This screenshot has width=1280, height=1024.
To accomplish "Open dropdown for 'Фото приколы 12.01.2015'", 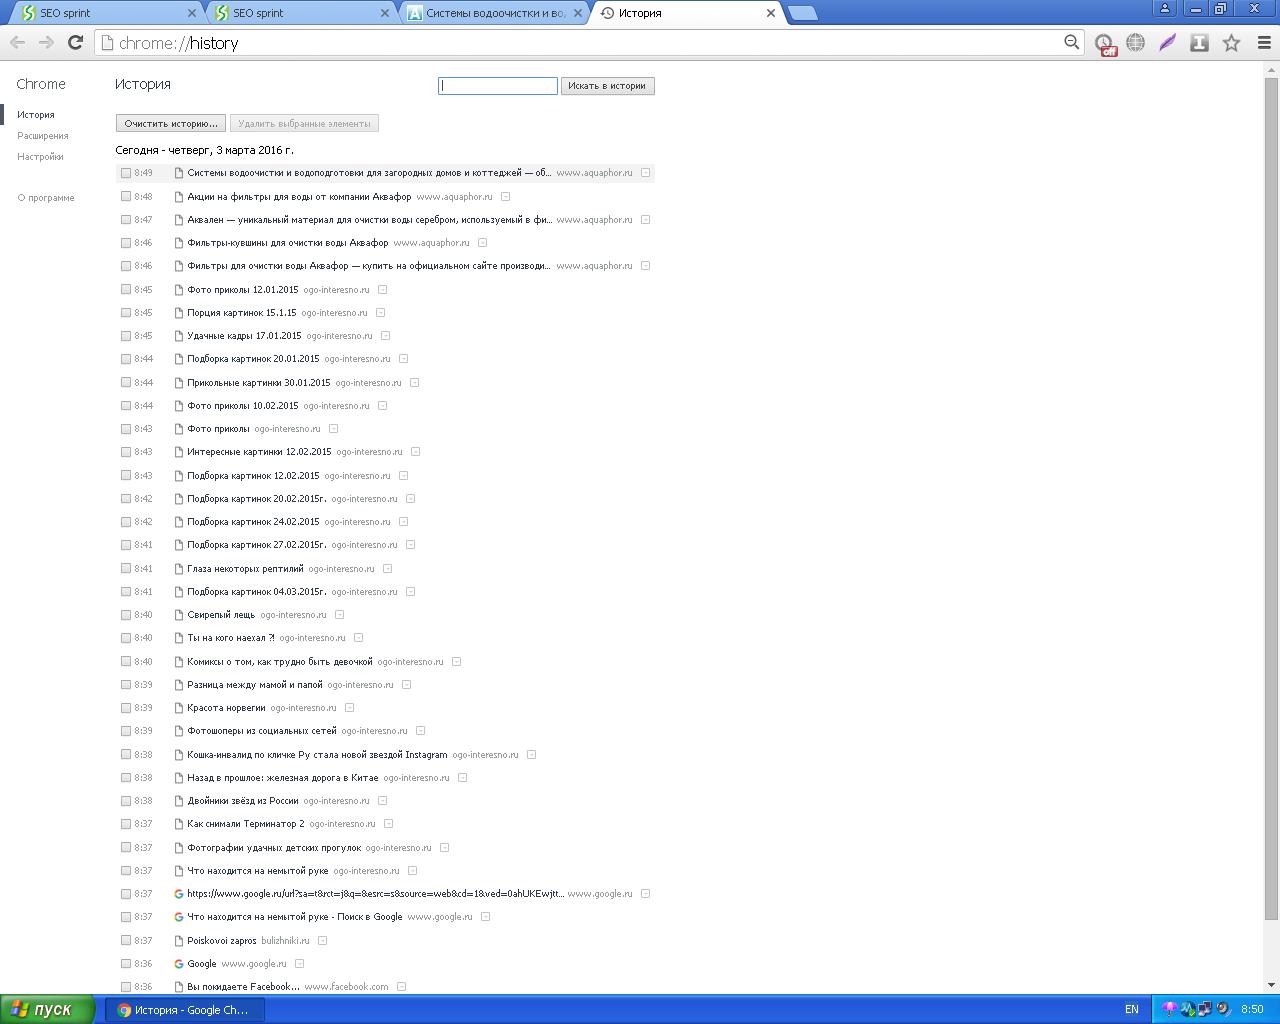I will pos(382,290).
